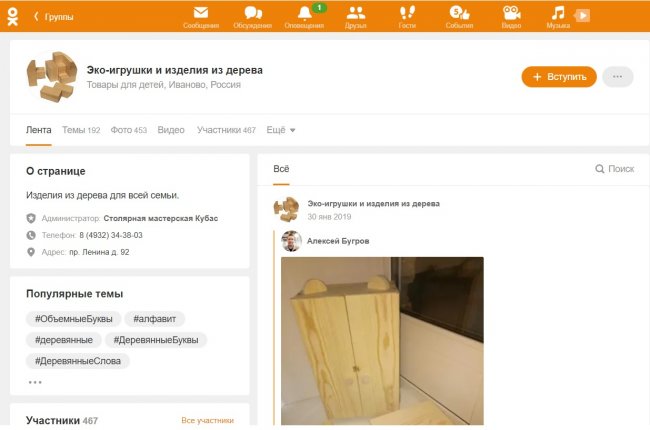
Task: Open the three-dots group options menu
Action: (618, 77)
